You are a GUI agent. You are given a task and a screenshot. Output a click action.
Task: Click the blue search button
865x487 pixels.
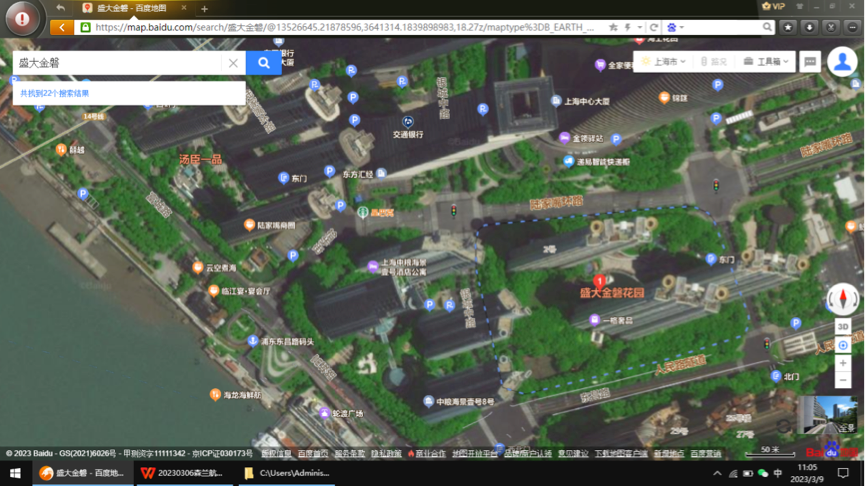coord(263,63)
